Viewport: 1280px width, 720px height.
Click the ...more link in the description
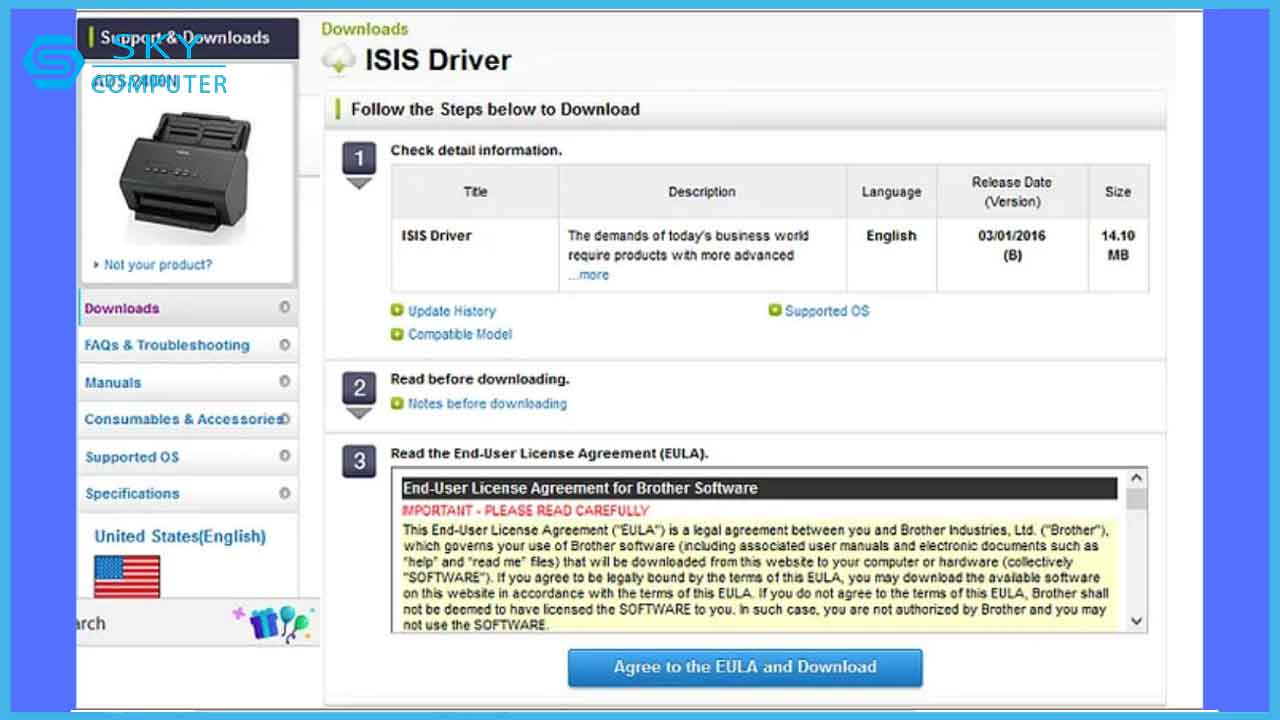[x=588, y=275]
